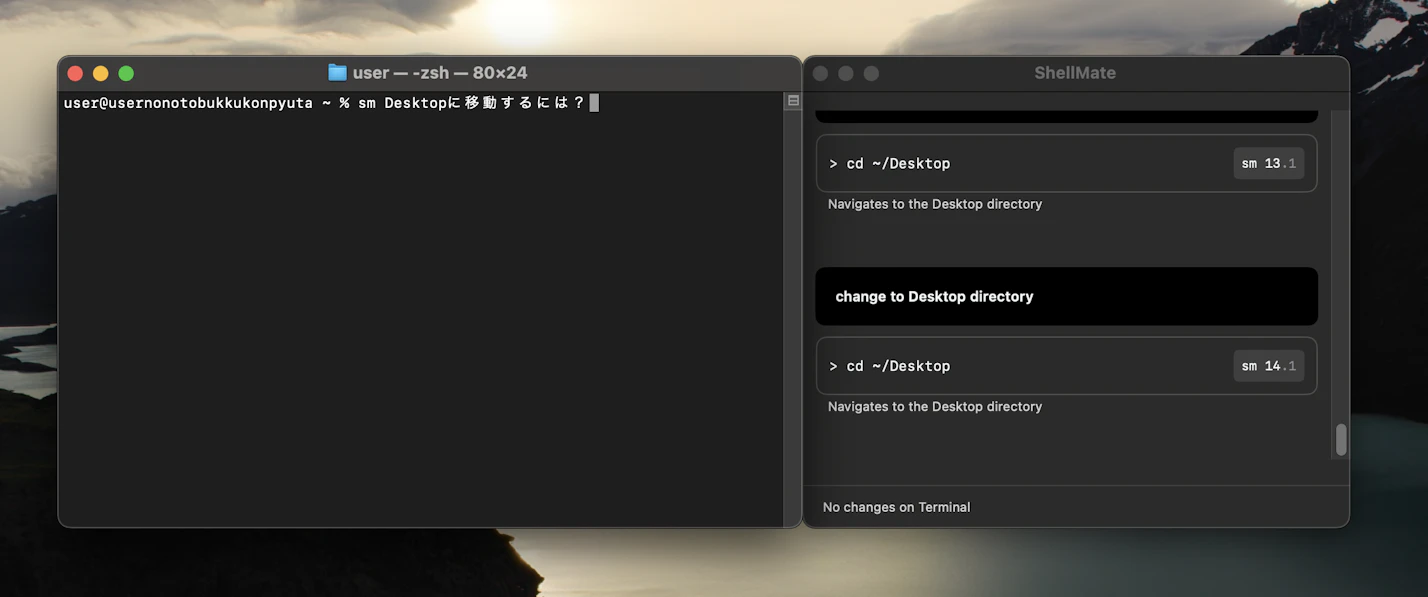Click the green zoom light on Terminal
1428x597 pixels.
coord(126,73)
